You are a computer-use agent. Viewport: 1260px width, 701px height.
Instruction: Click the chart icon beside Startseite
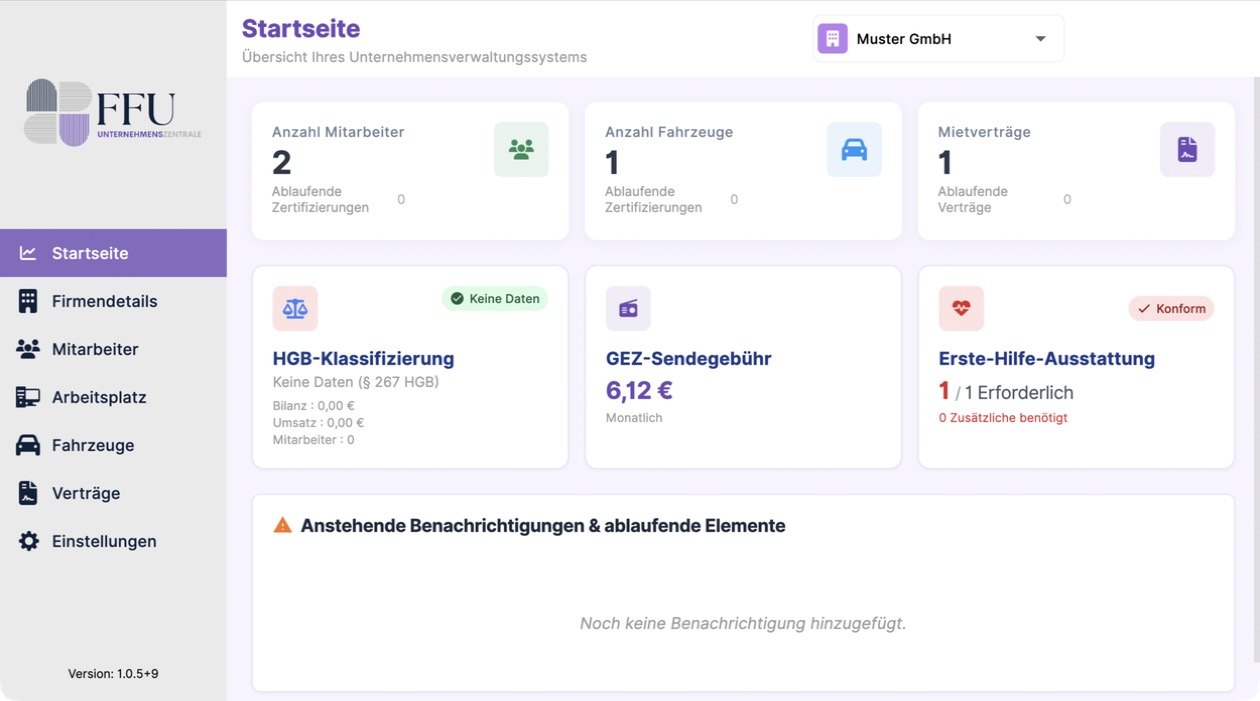(28, 253)
